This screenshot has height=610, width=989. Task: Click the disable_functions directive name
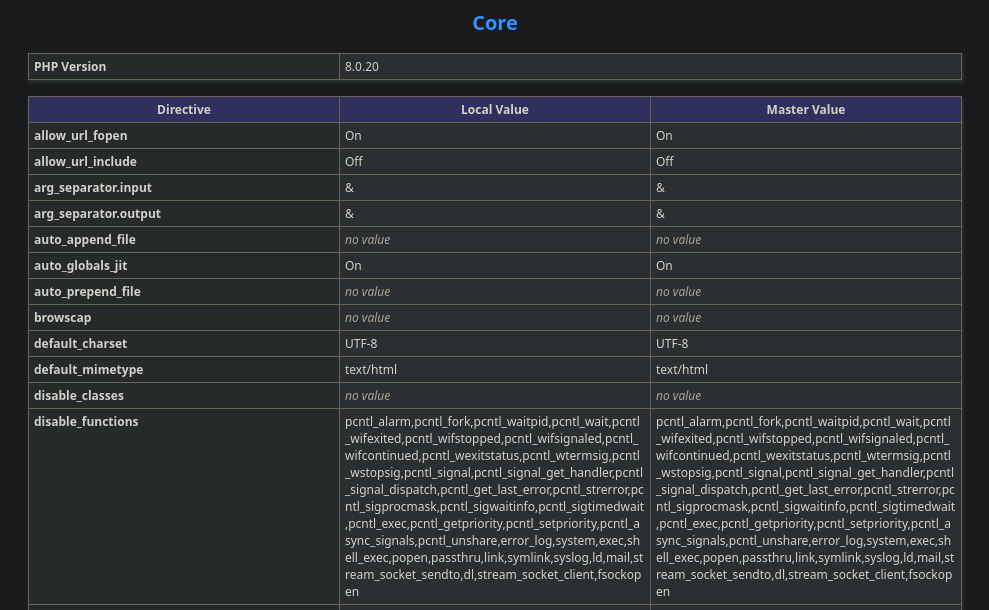(x=86, y=422)
